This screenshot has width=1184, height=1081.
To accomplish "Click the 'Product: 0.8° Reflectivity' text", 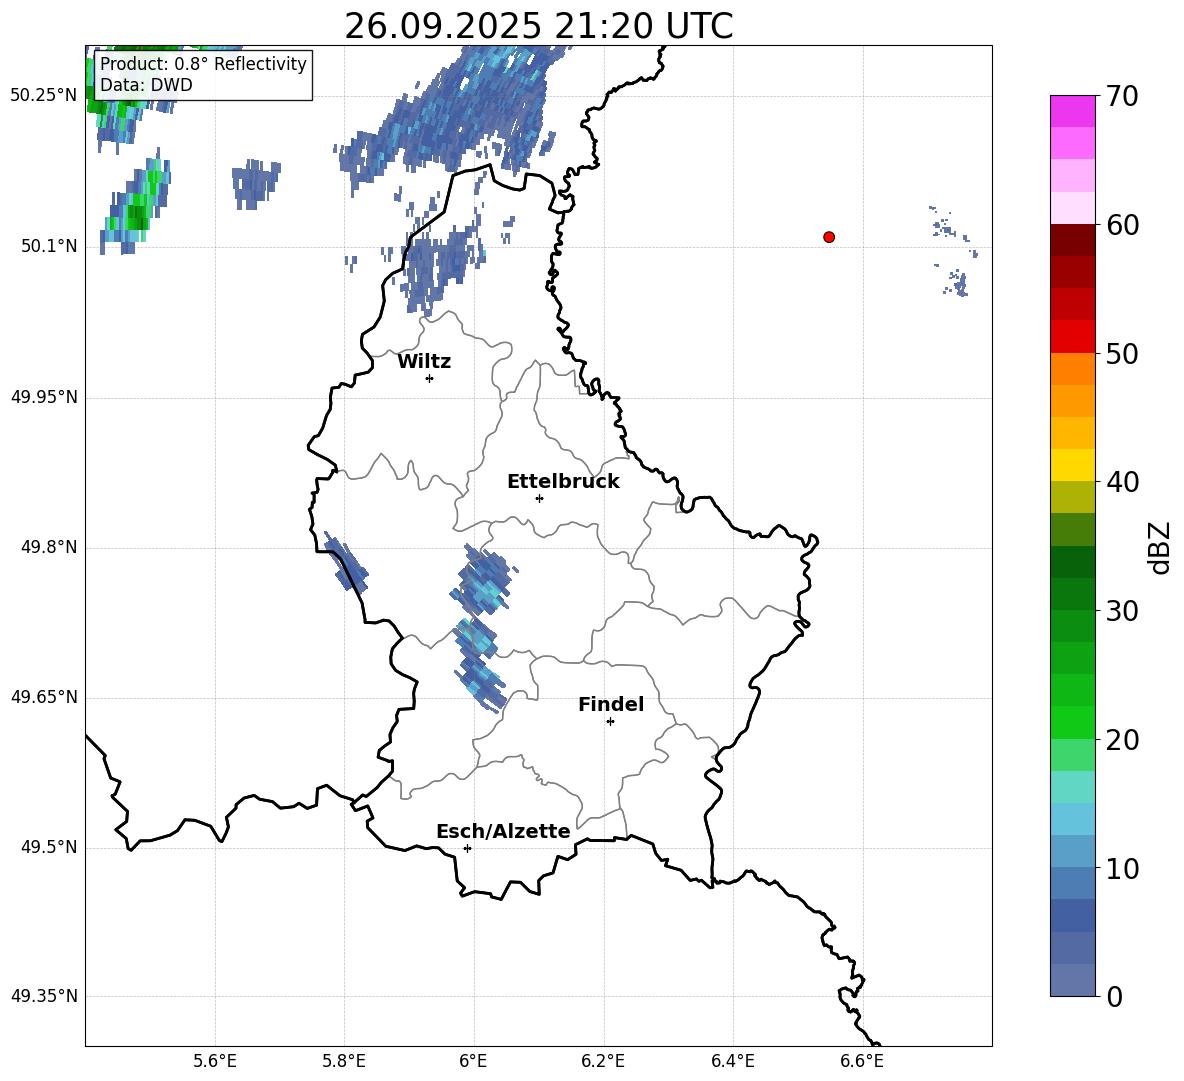I will (203, 63).
